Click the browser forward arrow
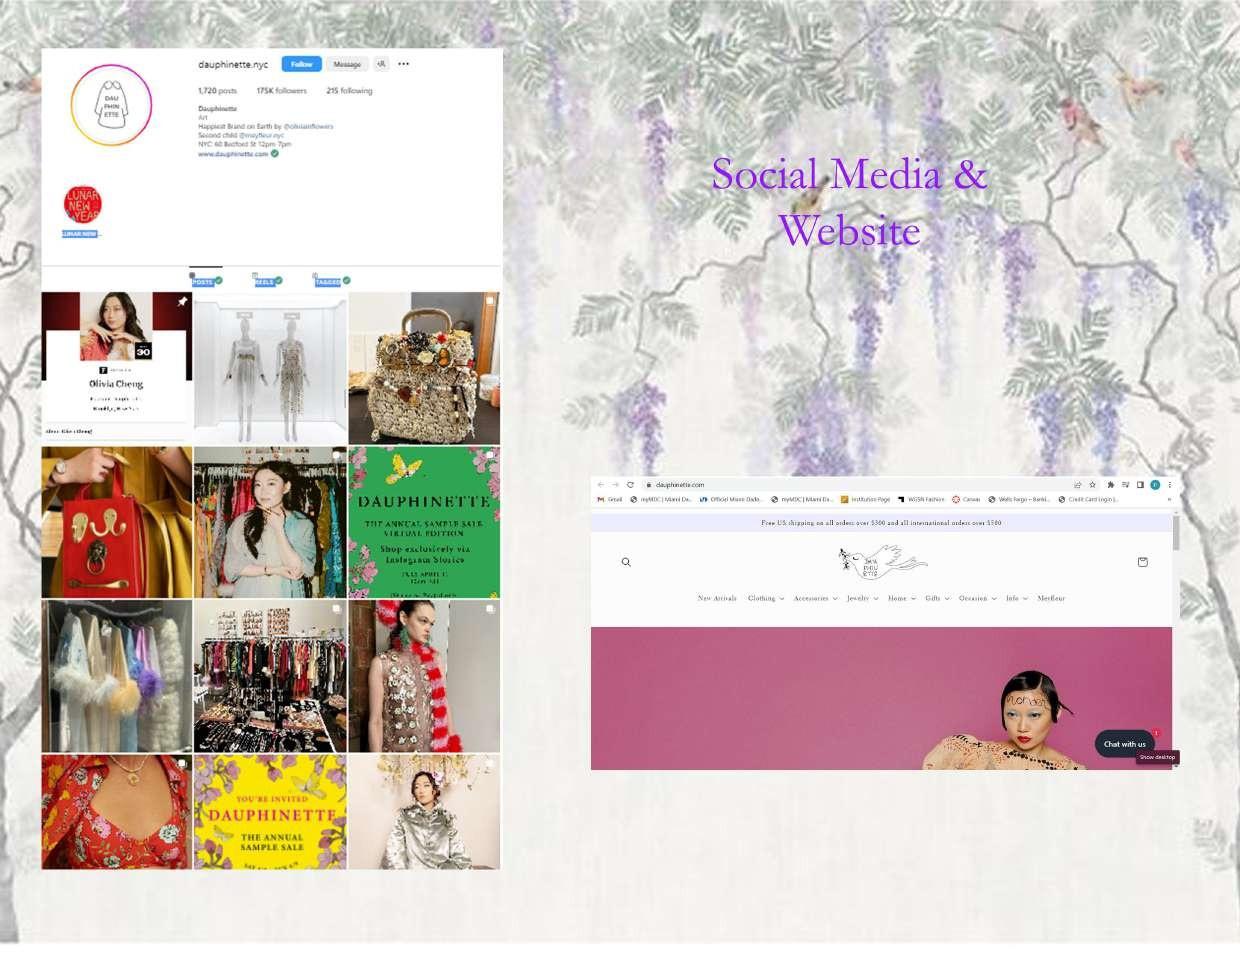Screen dimensions: 1240x958 click(x=615, y=485)
